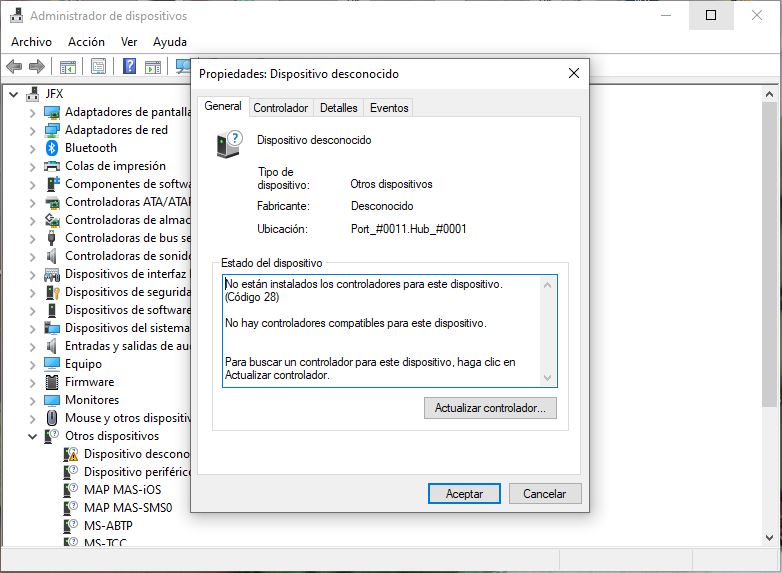Expand the Bluetooth category
Viewport: 782px width, 573px height.
(32, 149)
